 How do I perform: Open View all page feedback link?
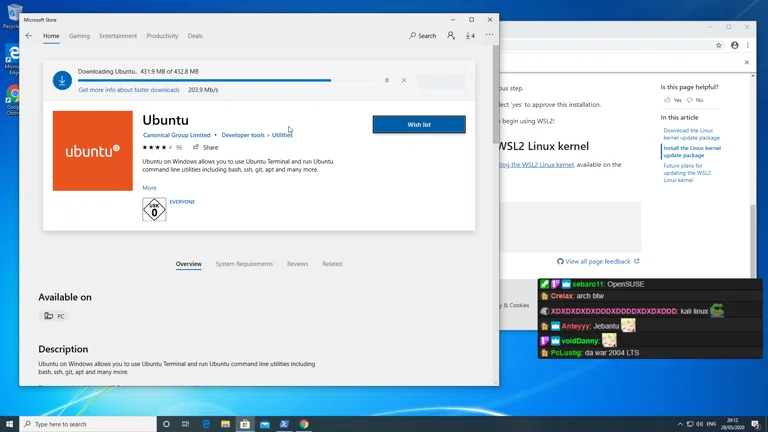pos(598,262)
